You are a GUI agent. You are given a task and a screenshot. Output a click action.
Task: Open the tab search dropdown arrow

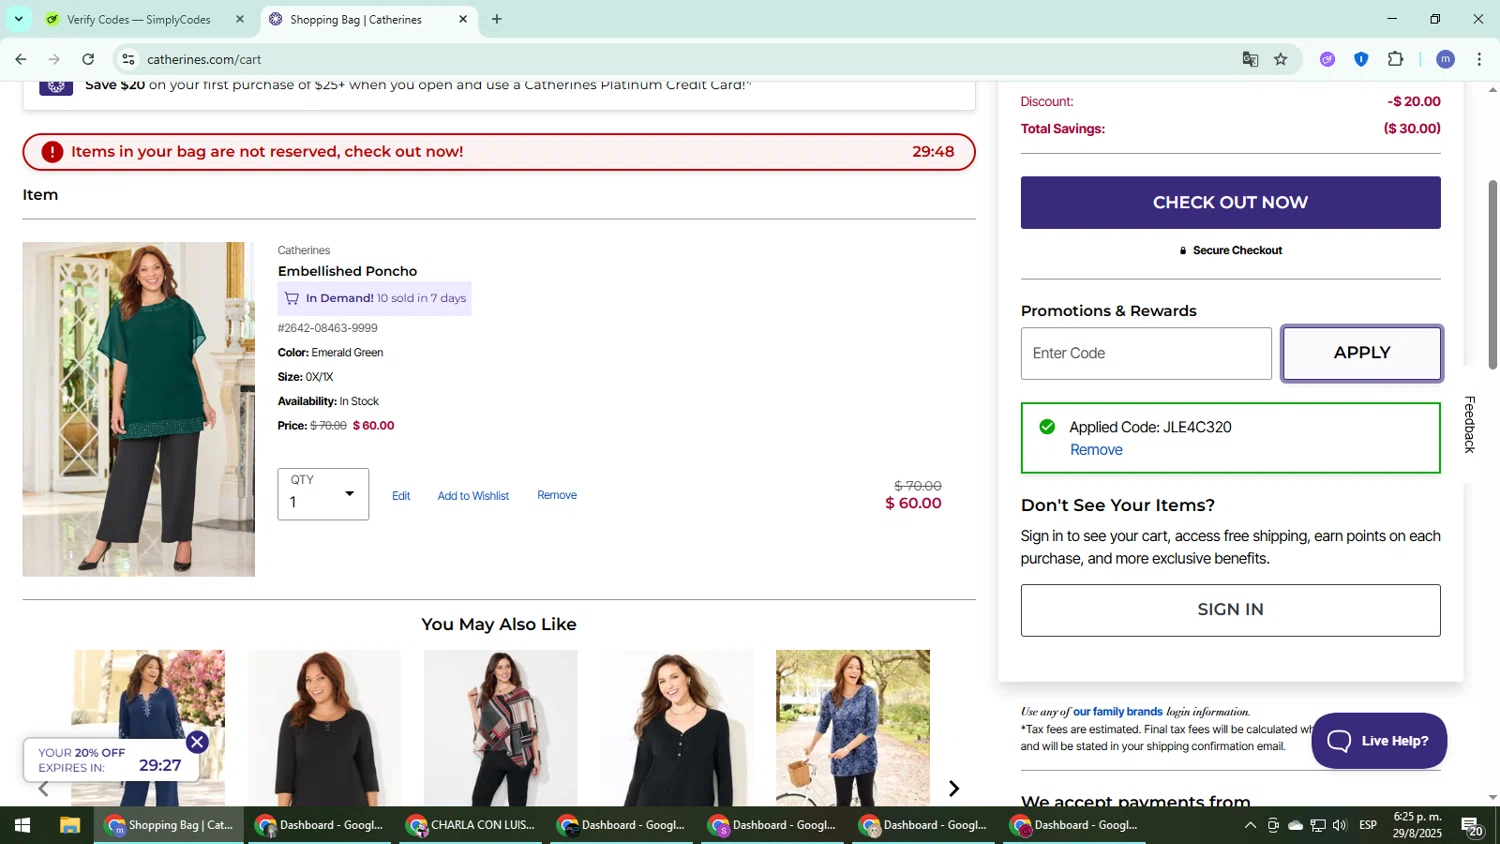[x=18, y=19]
